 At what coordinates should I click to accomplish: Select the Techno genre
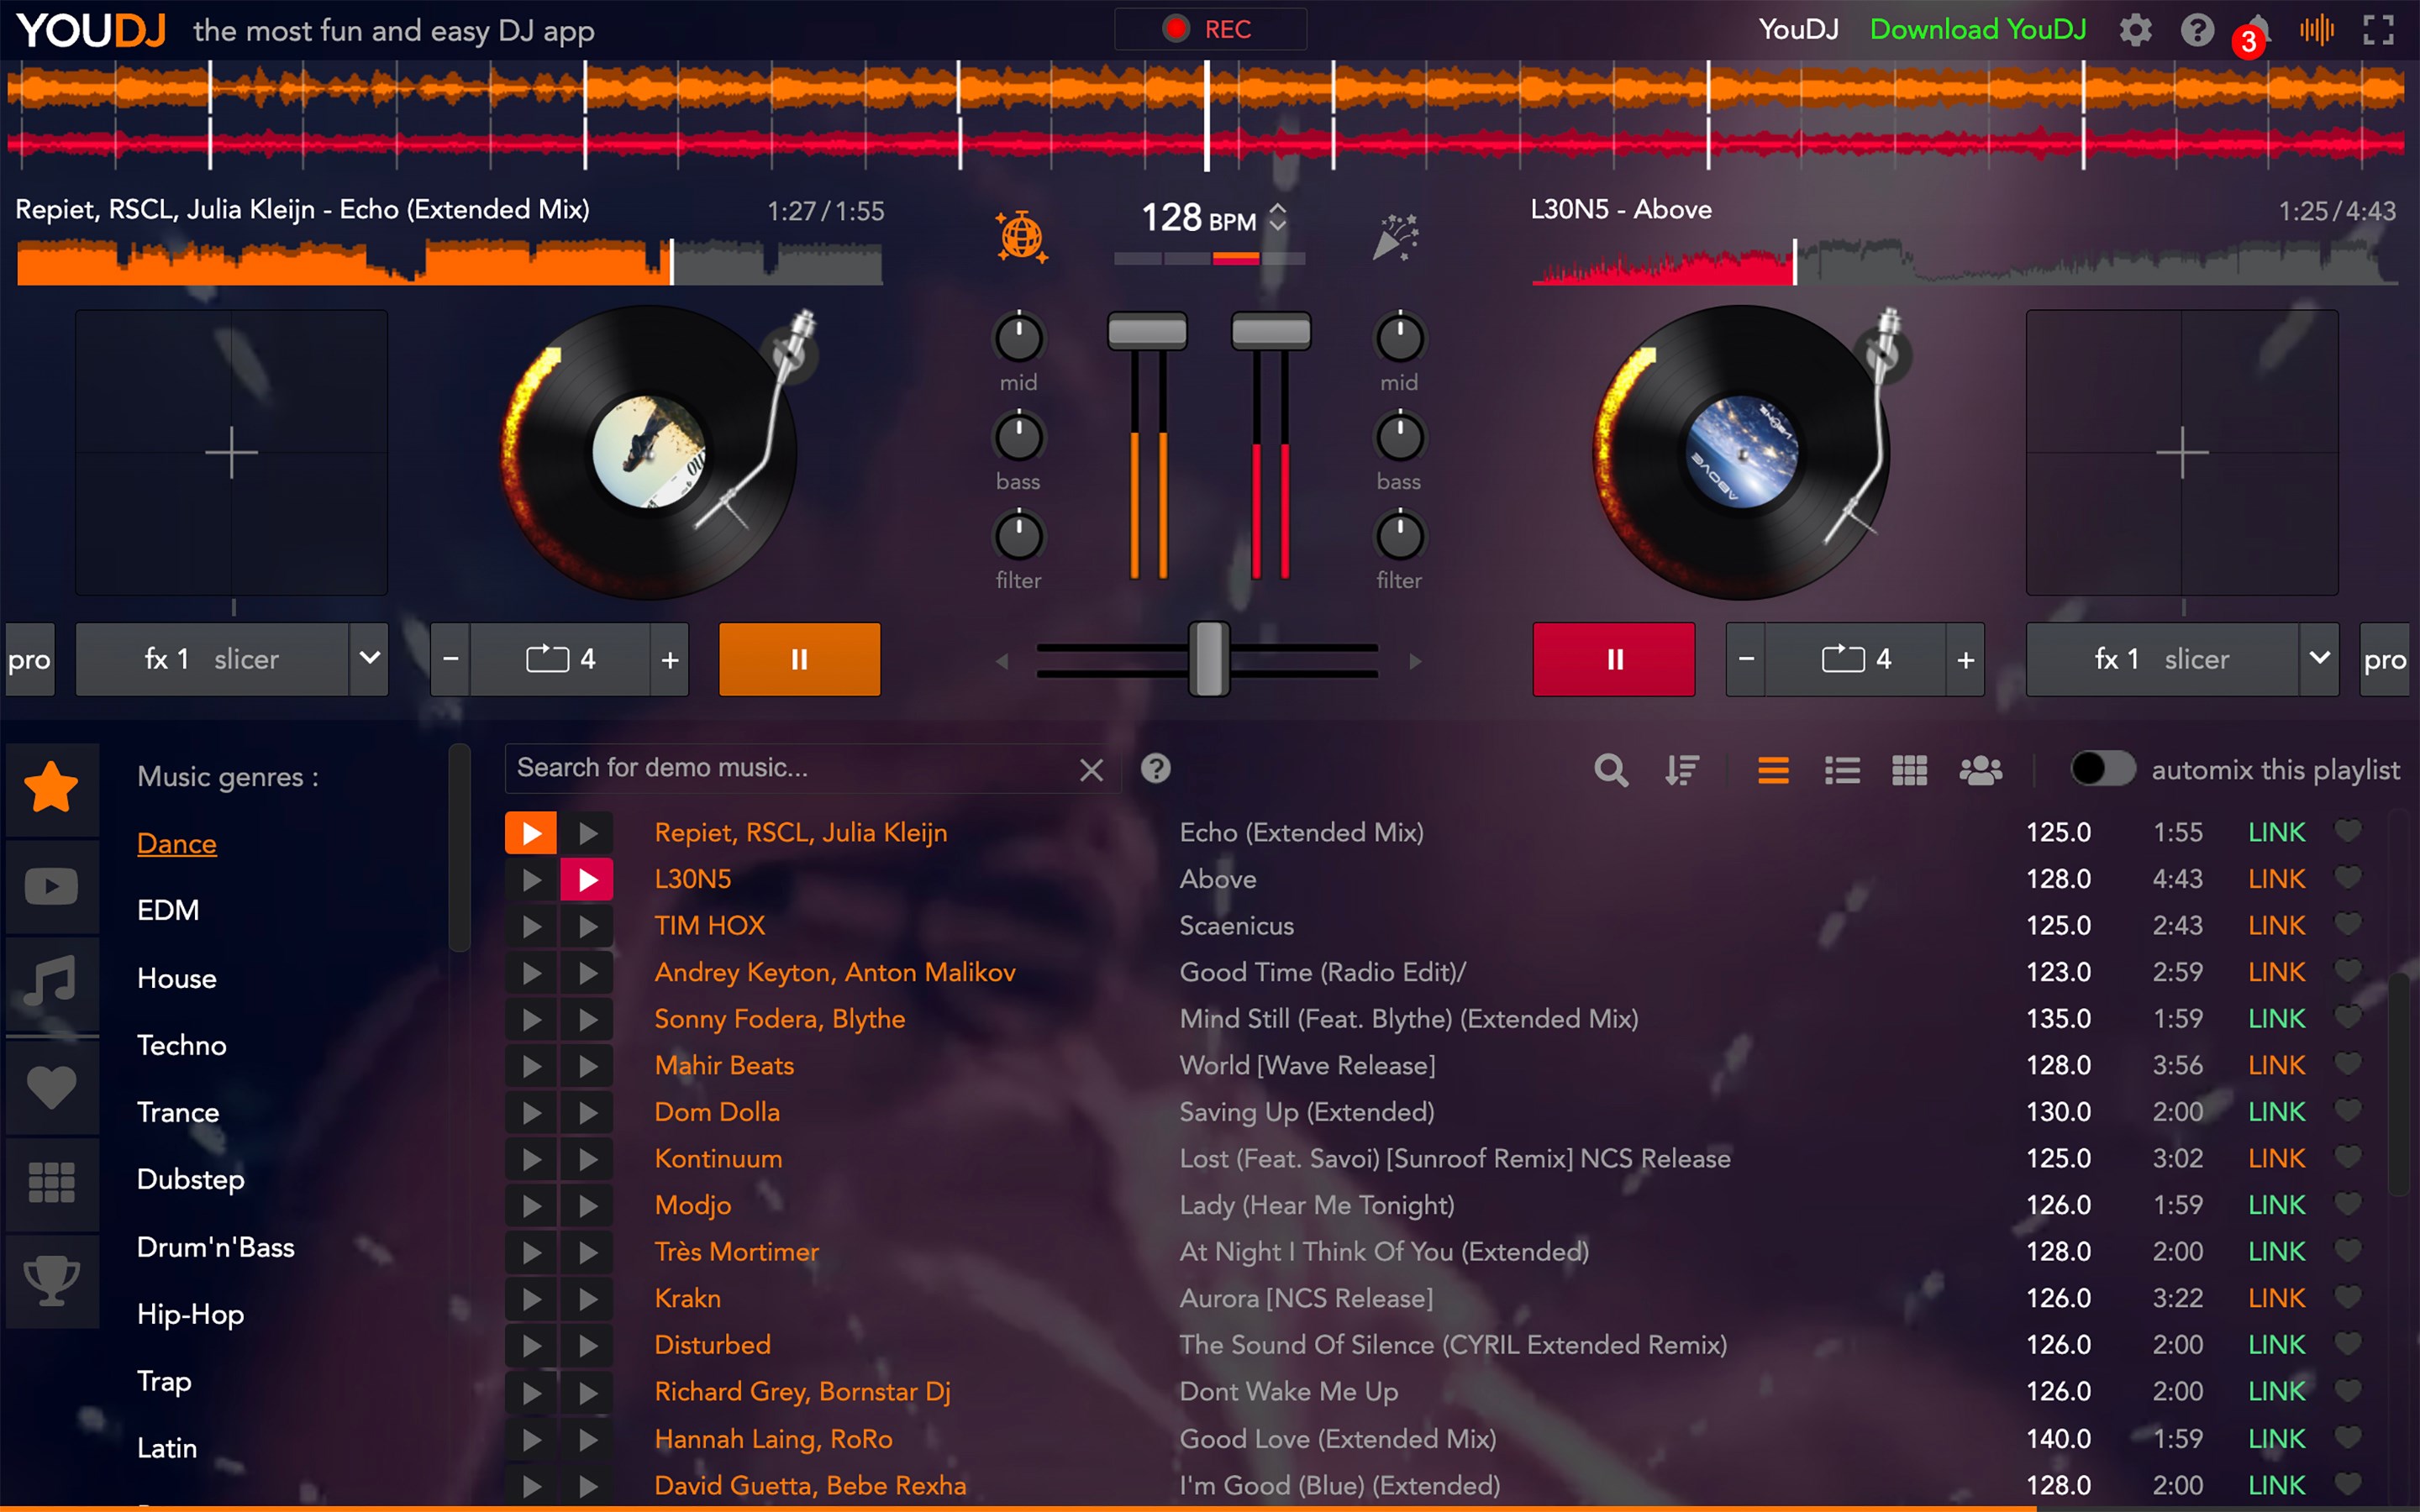point(182,1045)
